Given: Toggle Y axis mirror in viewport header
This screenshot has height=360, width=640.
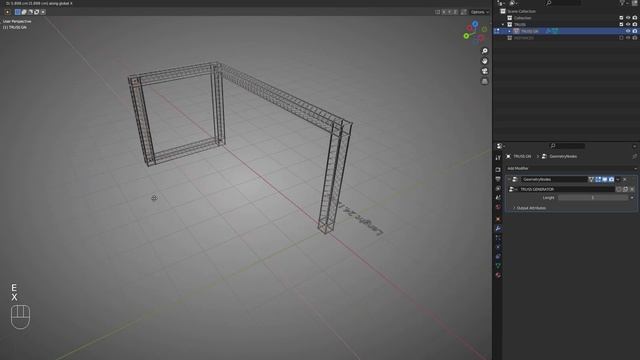Looking at the screenshot, I should click(x=449, y=12).
